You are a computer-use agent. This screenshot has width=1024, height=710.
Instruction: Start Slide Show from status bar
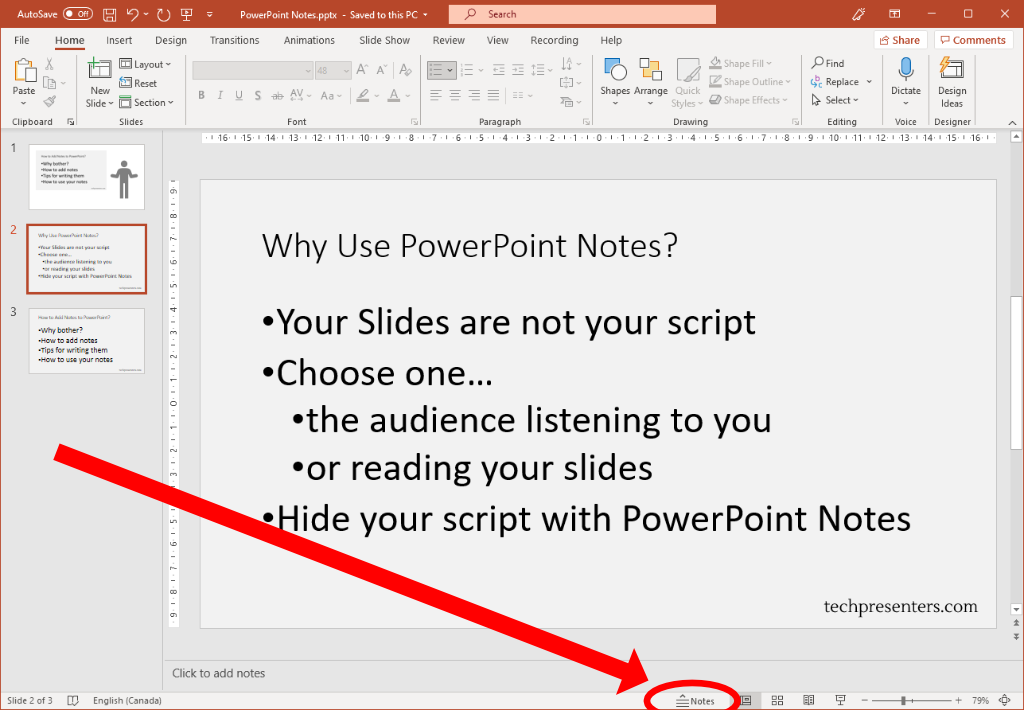[x=840, y=700]
